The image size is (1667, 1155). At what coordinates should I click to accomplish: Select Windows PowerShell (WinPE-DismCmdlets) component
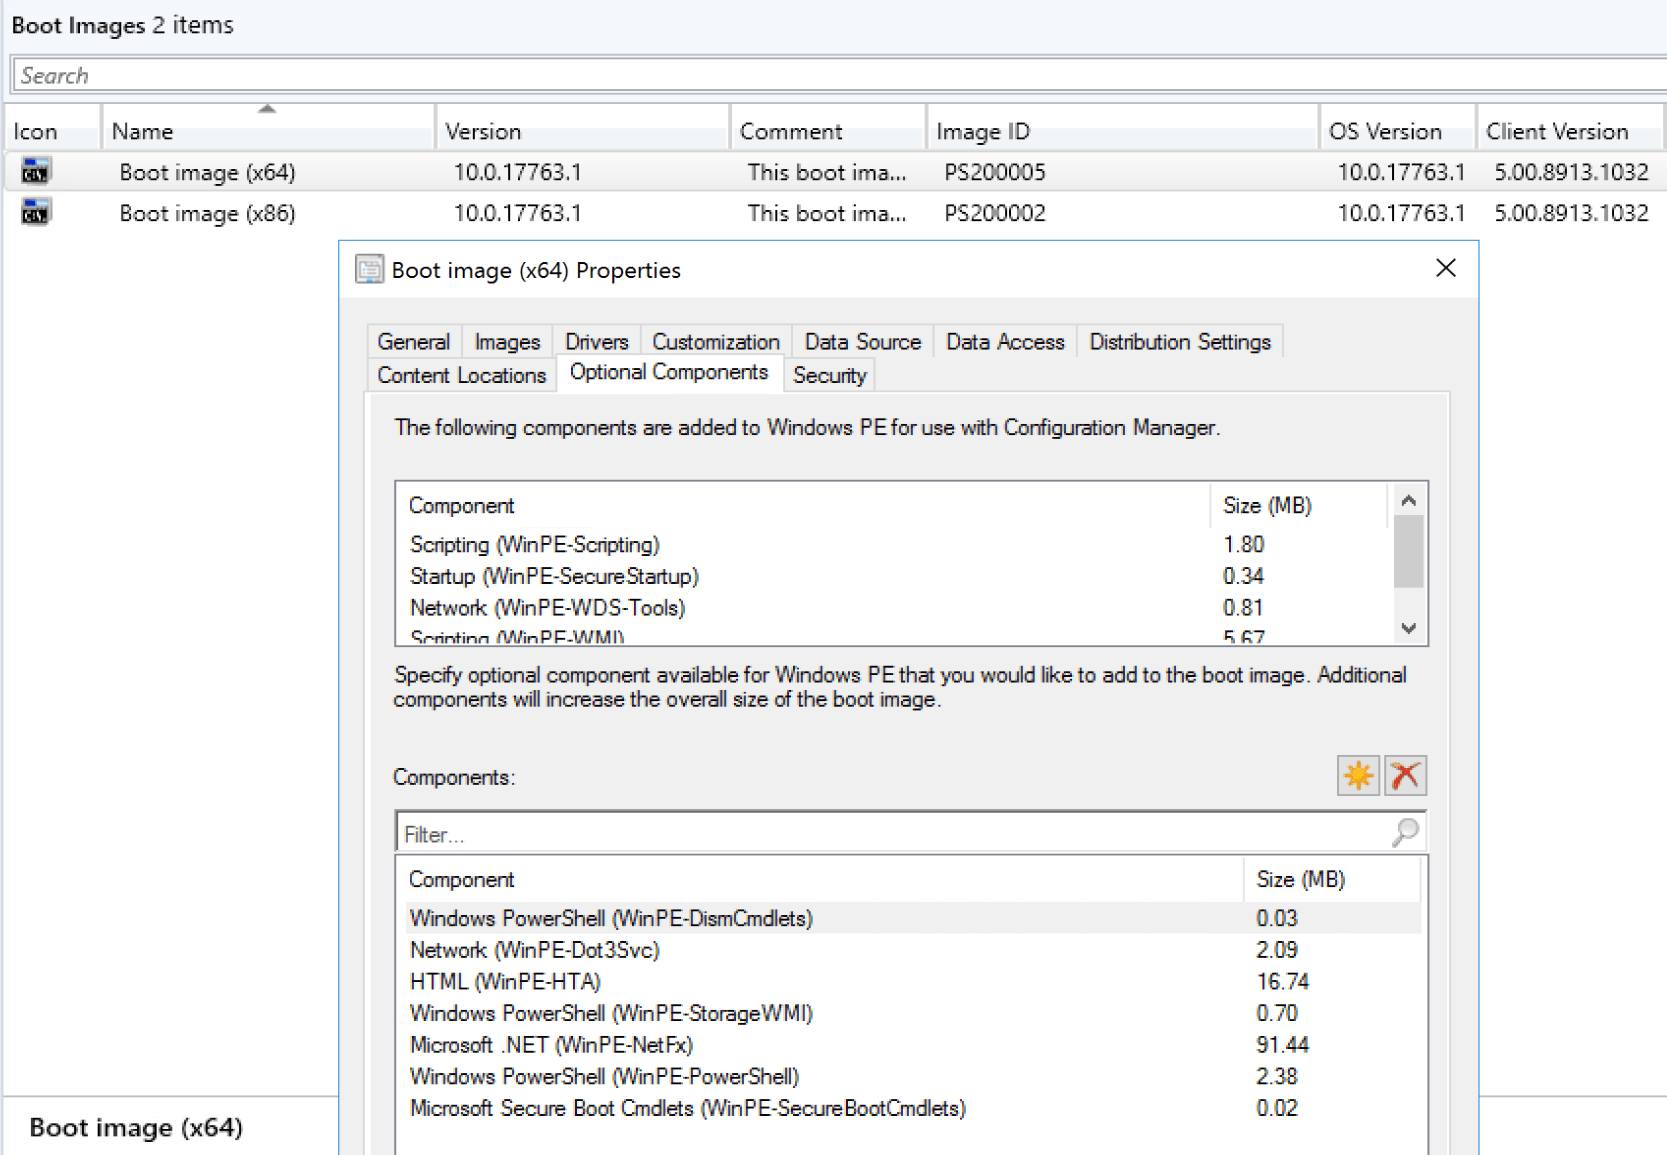[x=610, y=918]
